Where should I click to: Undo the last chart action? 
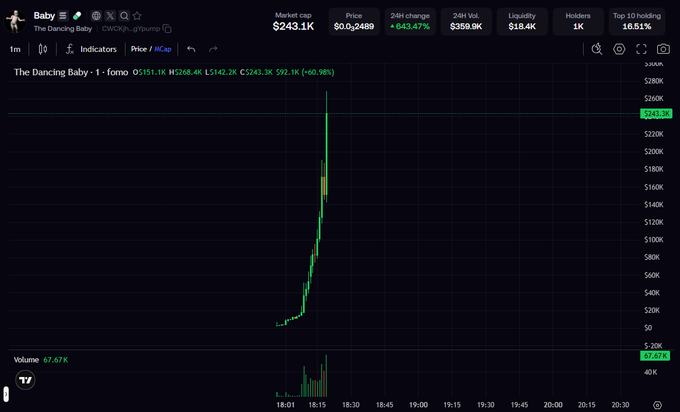click(191, 49)
